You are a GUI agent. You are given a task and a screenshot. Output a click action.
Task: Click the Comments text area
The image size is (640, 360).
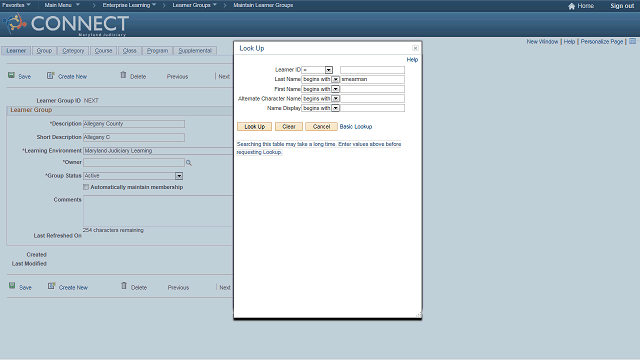[158, 211]
